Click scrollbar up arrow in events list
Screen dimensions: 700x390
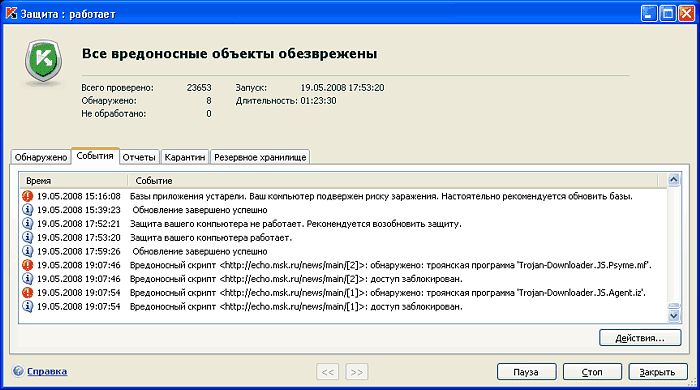tap(674, 180)
